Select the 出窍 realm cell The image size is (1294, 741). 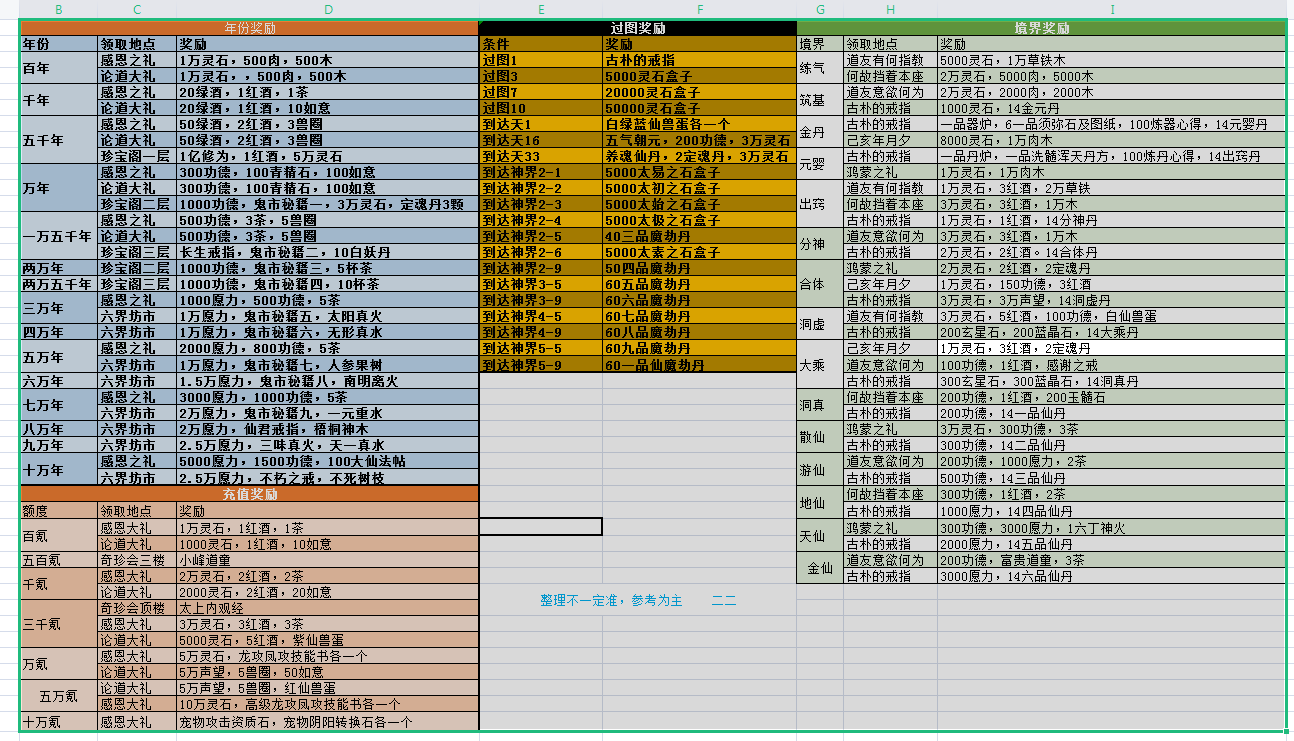pos(820,204)
